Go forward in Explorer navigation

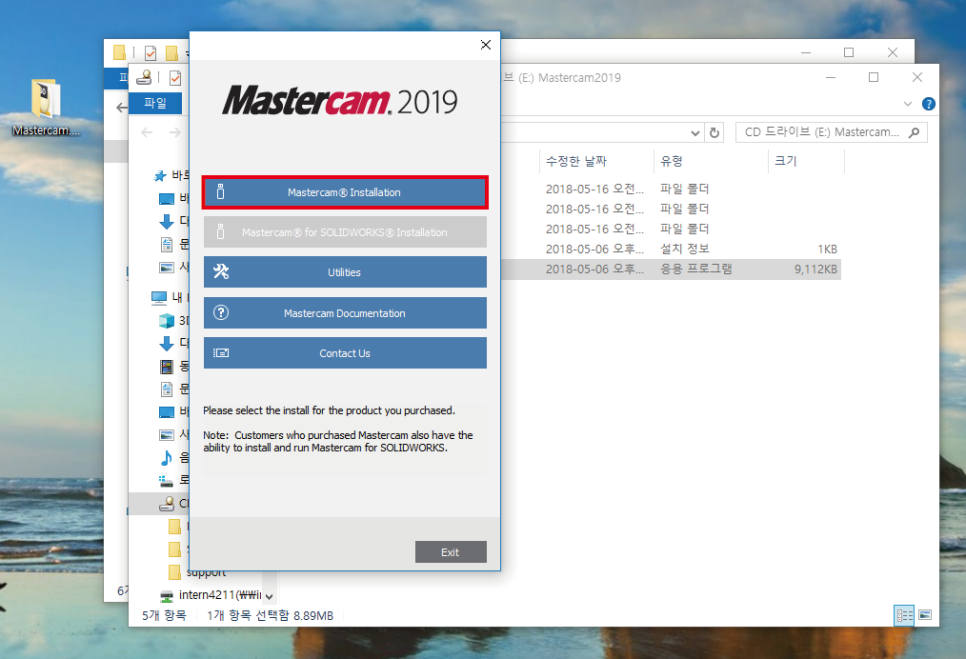coord(175,132)
